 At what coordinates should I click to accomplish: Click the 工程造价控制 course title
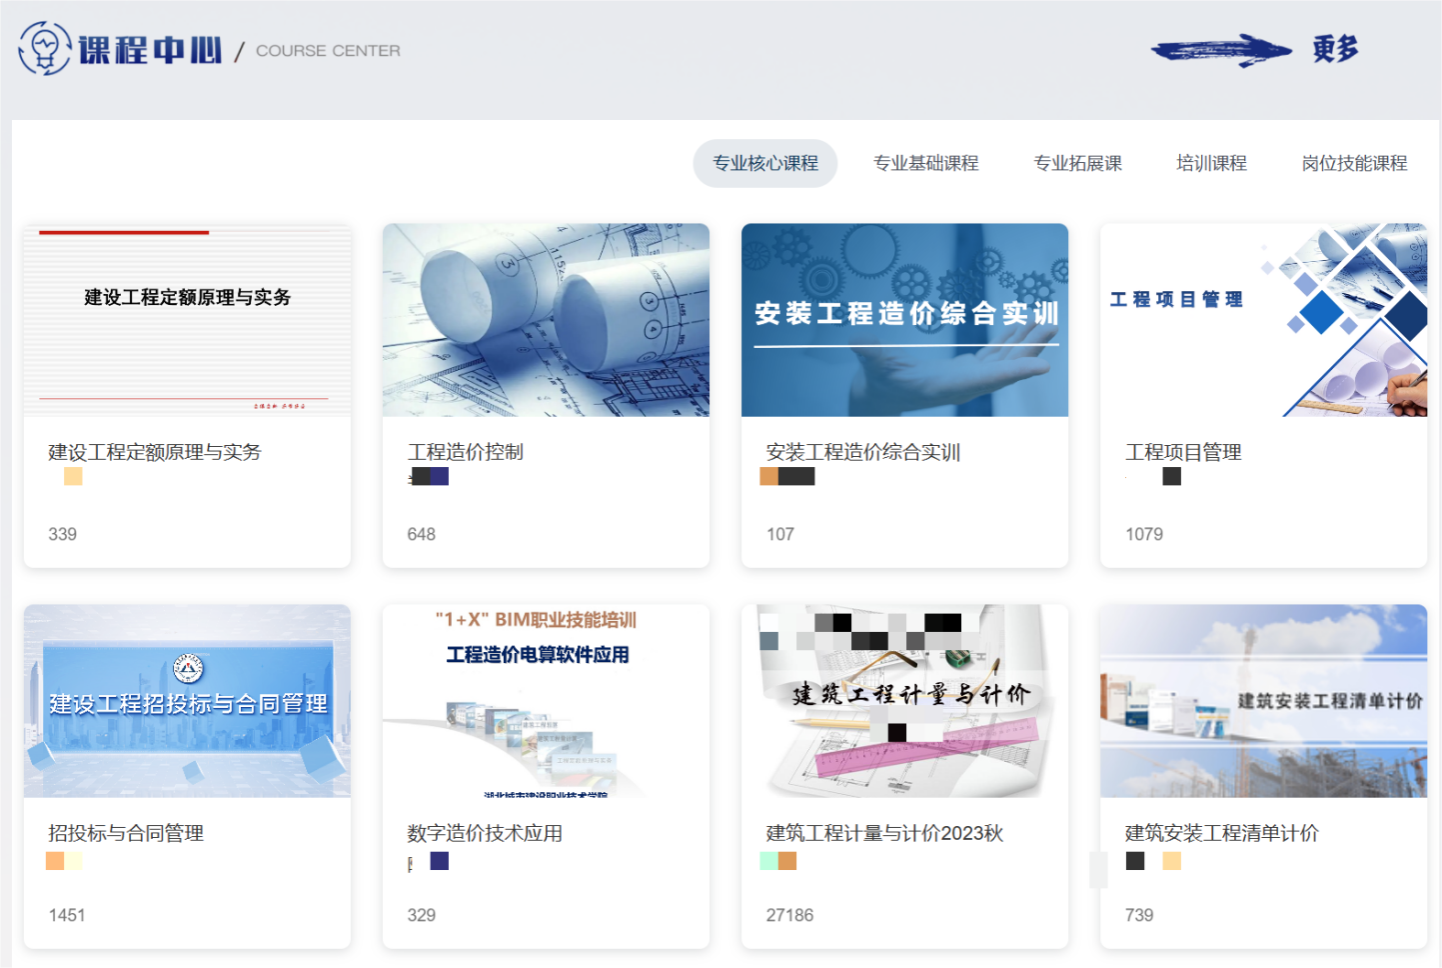(x=465, y=452)
